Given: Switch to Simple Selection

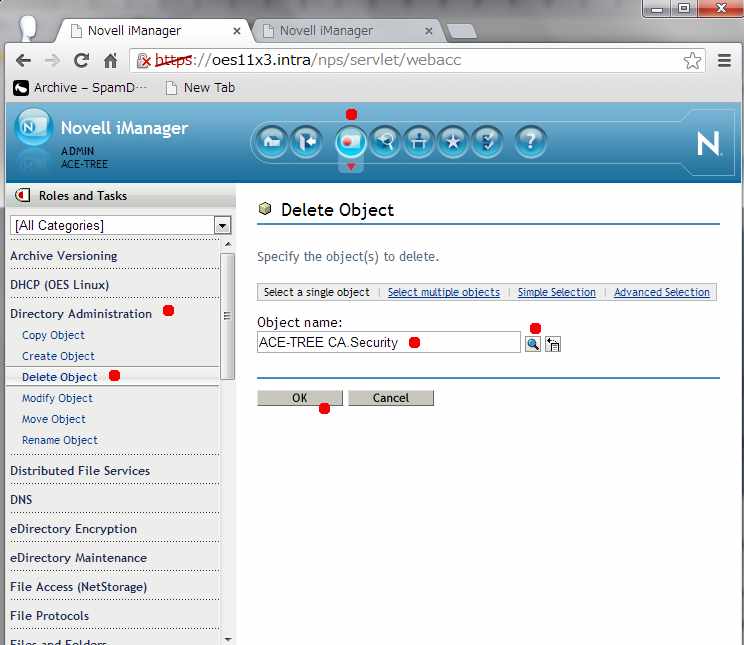Looking at the screenshot, I should (557, 292).
